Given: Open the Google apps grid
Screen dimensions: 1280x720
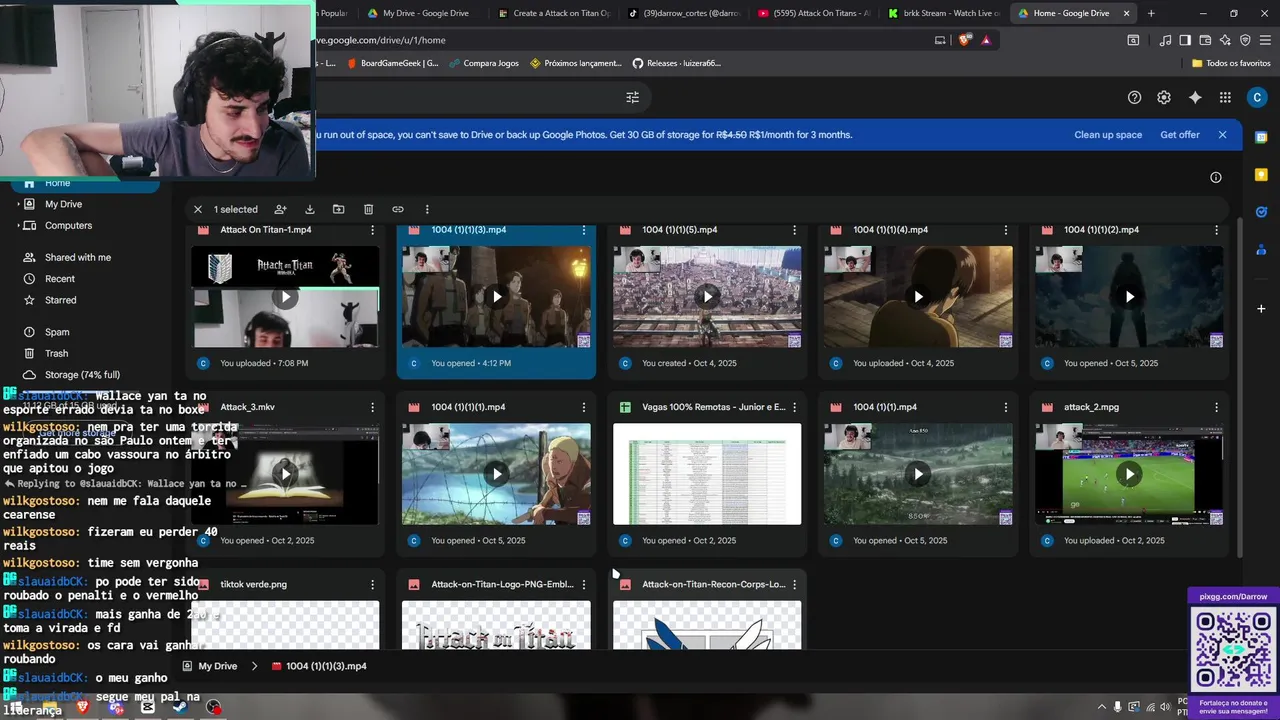Looking at the screenshot, I should (1225, 97).
